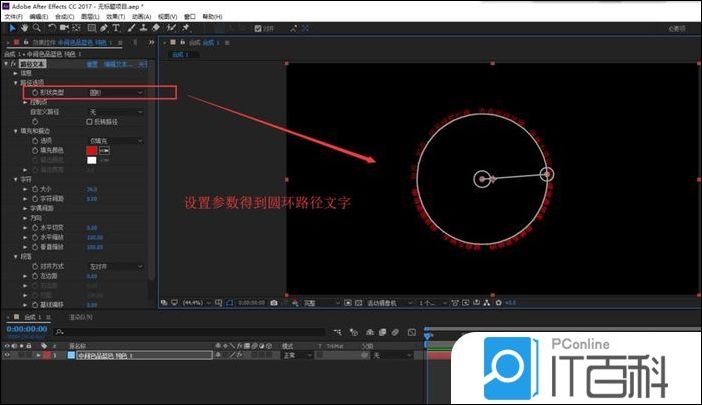Click the timeline layer search field
Image resolution: width=702 pixels, height=405 pixels.
tap(190, 332)
